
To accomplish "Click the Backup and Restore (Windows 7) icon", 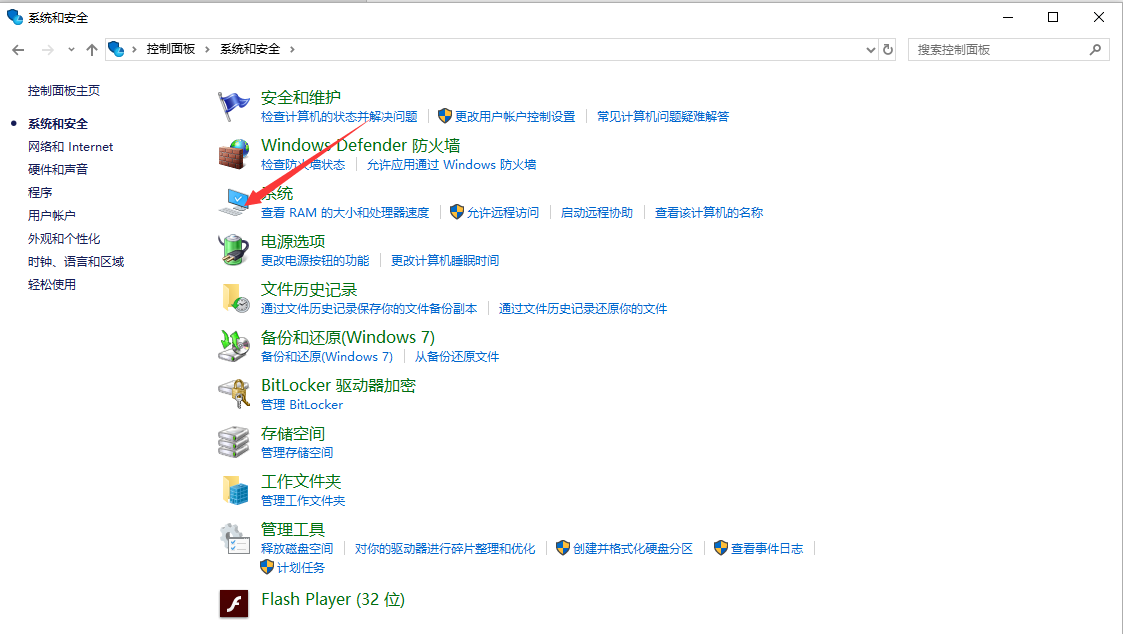I will [x=233, y=345].
